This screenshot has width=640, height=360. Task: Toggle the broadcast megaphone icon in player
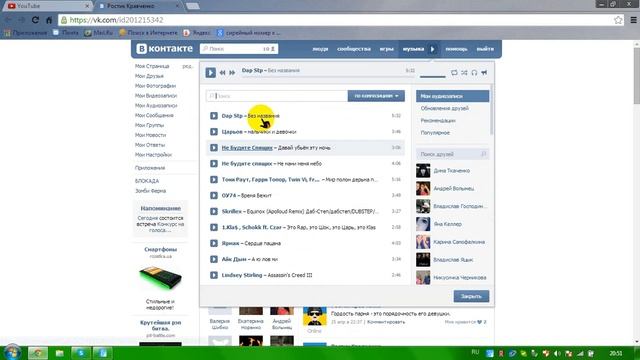(484, 73)
